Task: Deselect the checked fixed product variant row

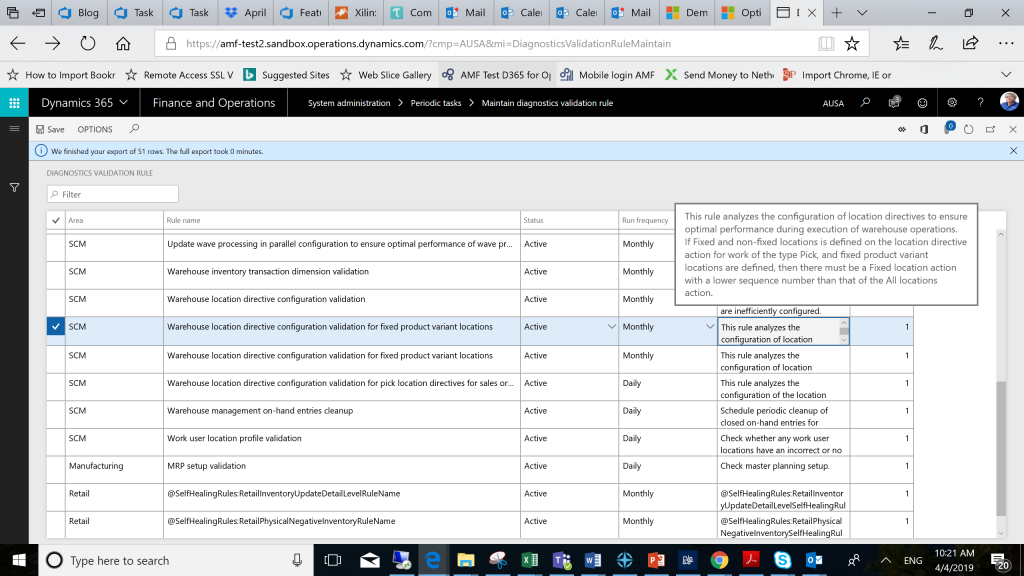Action: point(56,327)
